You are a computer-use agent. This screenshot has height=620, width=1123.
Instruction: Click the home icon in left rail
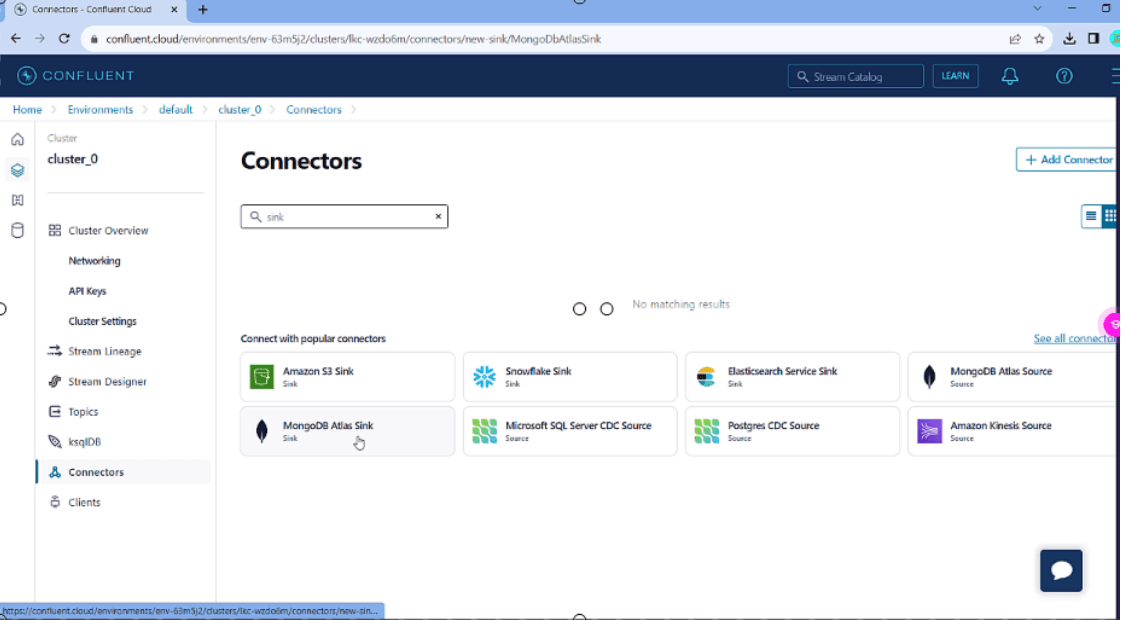point(17,140)
